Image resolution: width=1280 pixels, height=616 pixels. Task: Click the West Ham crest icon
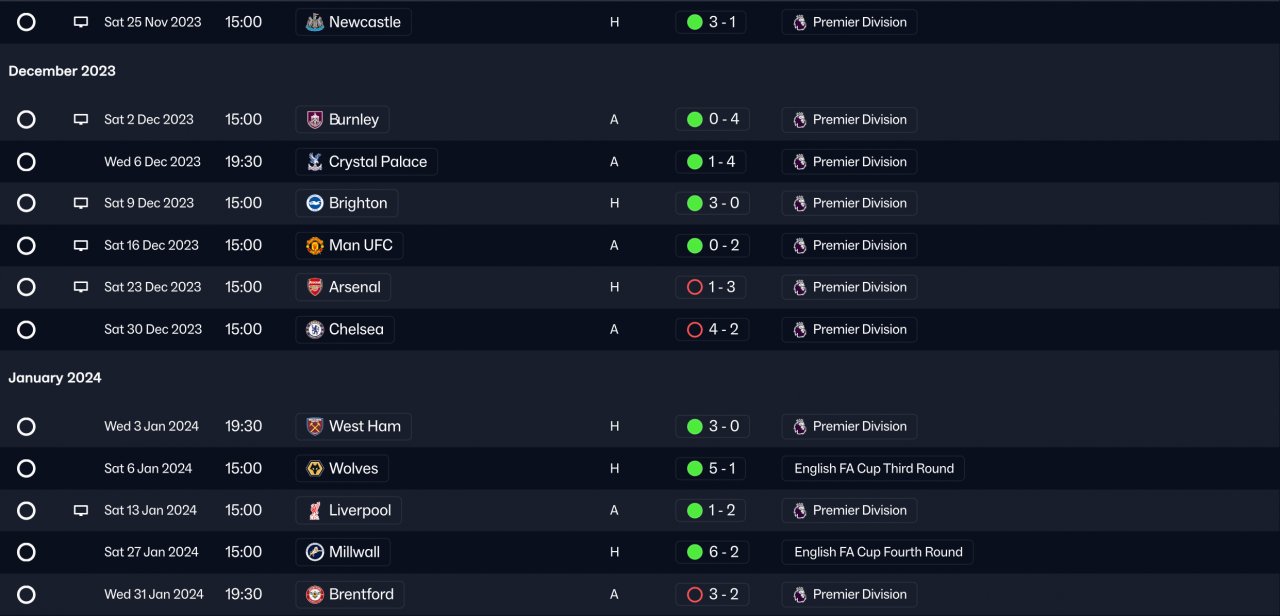click(x=315, y=427)
